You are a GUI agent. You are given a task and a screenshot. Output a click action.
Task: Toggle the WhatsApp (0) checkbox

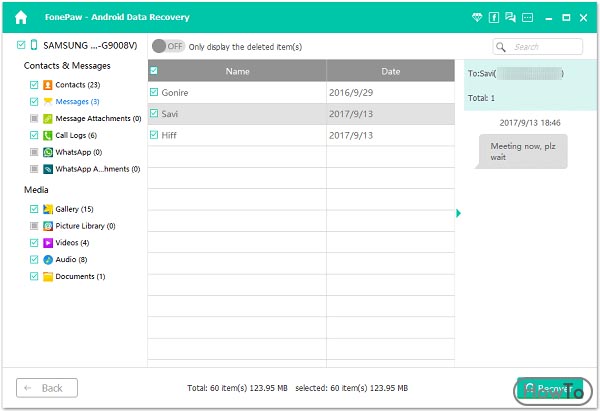point(34,152)
